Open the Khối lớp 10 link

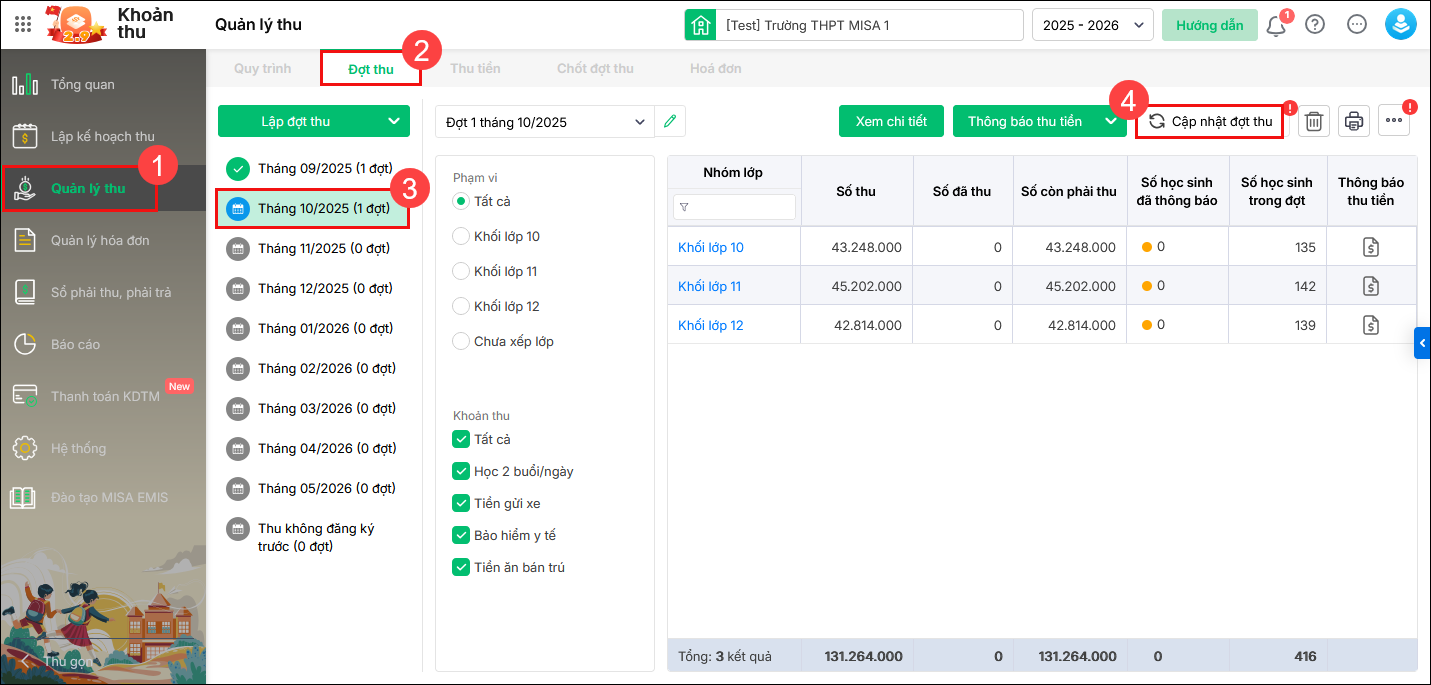711,247
